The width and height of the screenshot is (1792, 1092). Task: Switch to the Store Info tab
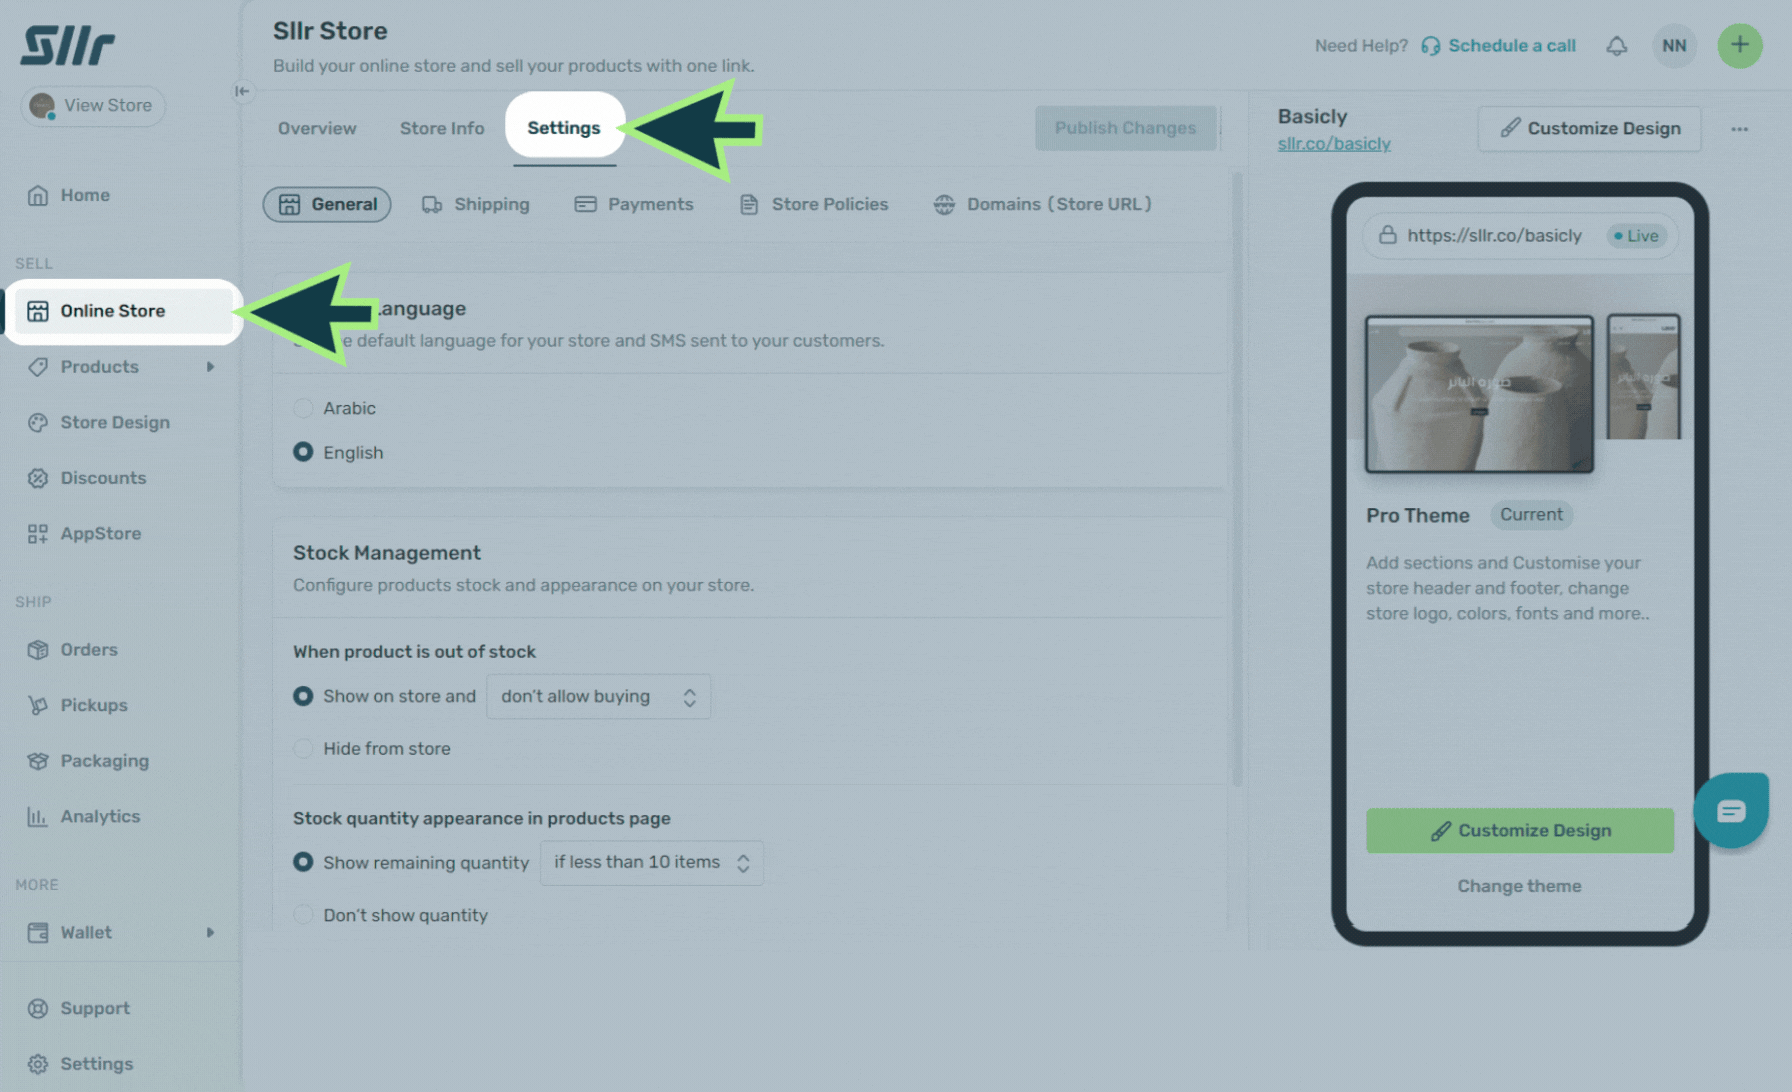click(x=442, y=128)
